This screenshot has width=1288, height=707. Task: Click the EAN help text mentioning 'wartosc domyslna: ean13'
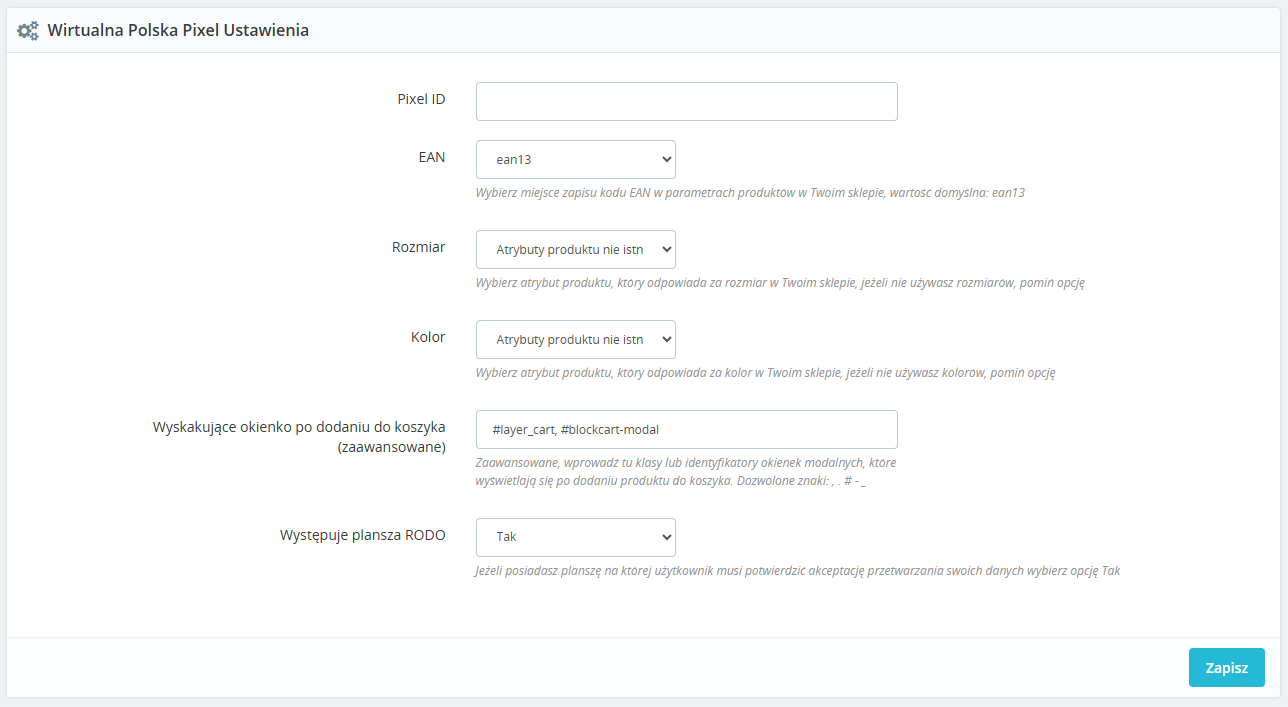pyautogui.click(x=751, y=192)
